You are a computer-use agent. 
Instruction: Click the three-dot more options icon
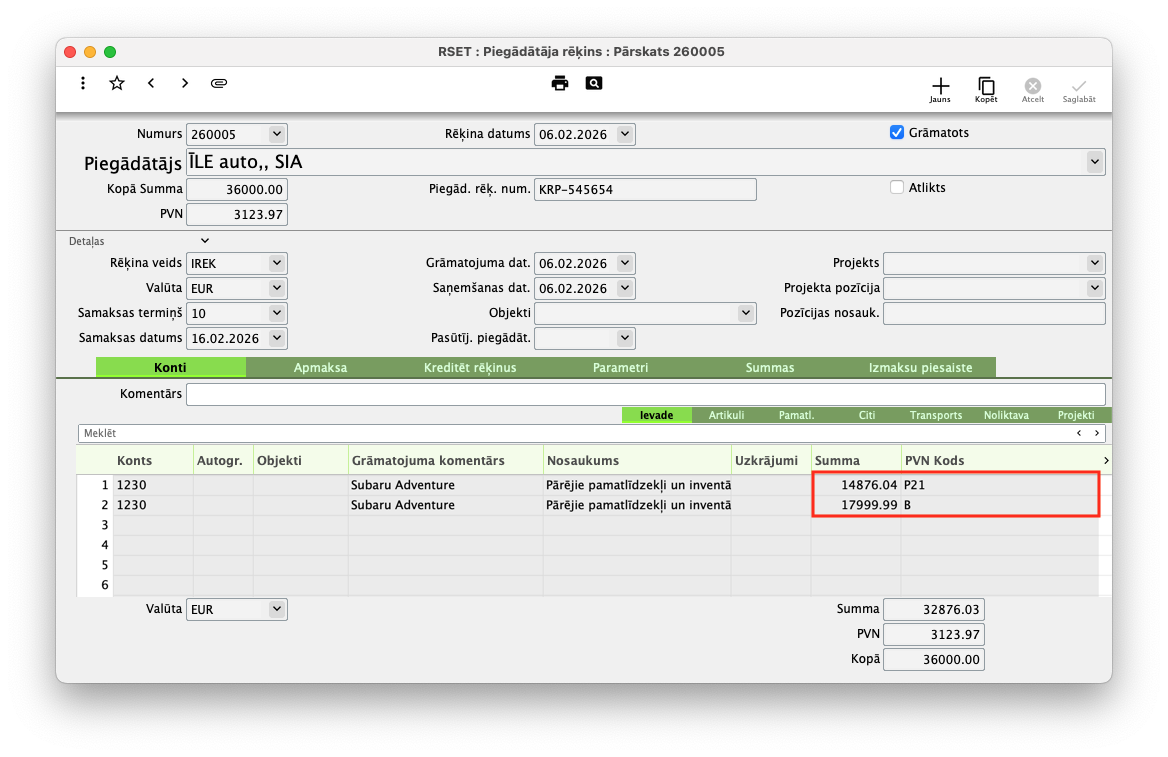83,83
